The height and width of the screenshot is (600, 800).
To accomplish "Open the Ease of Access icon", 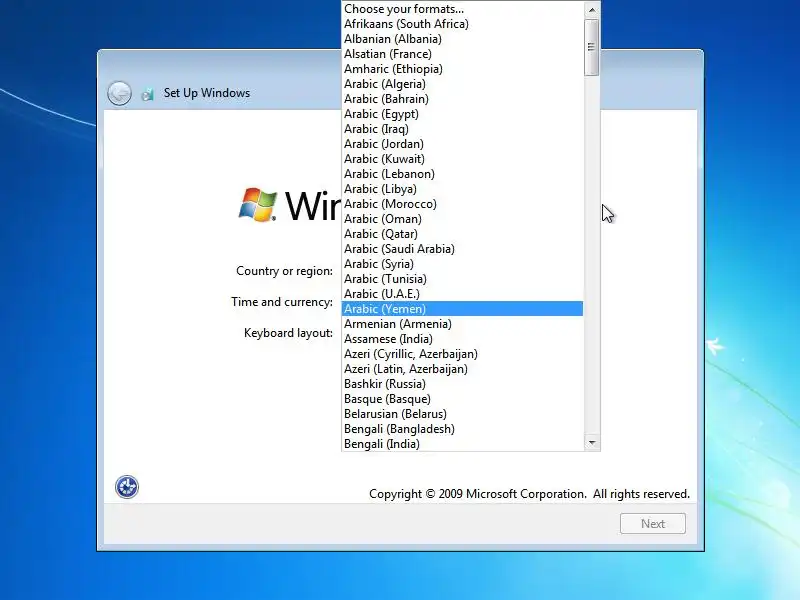I will tap(127, 487).
